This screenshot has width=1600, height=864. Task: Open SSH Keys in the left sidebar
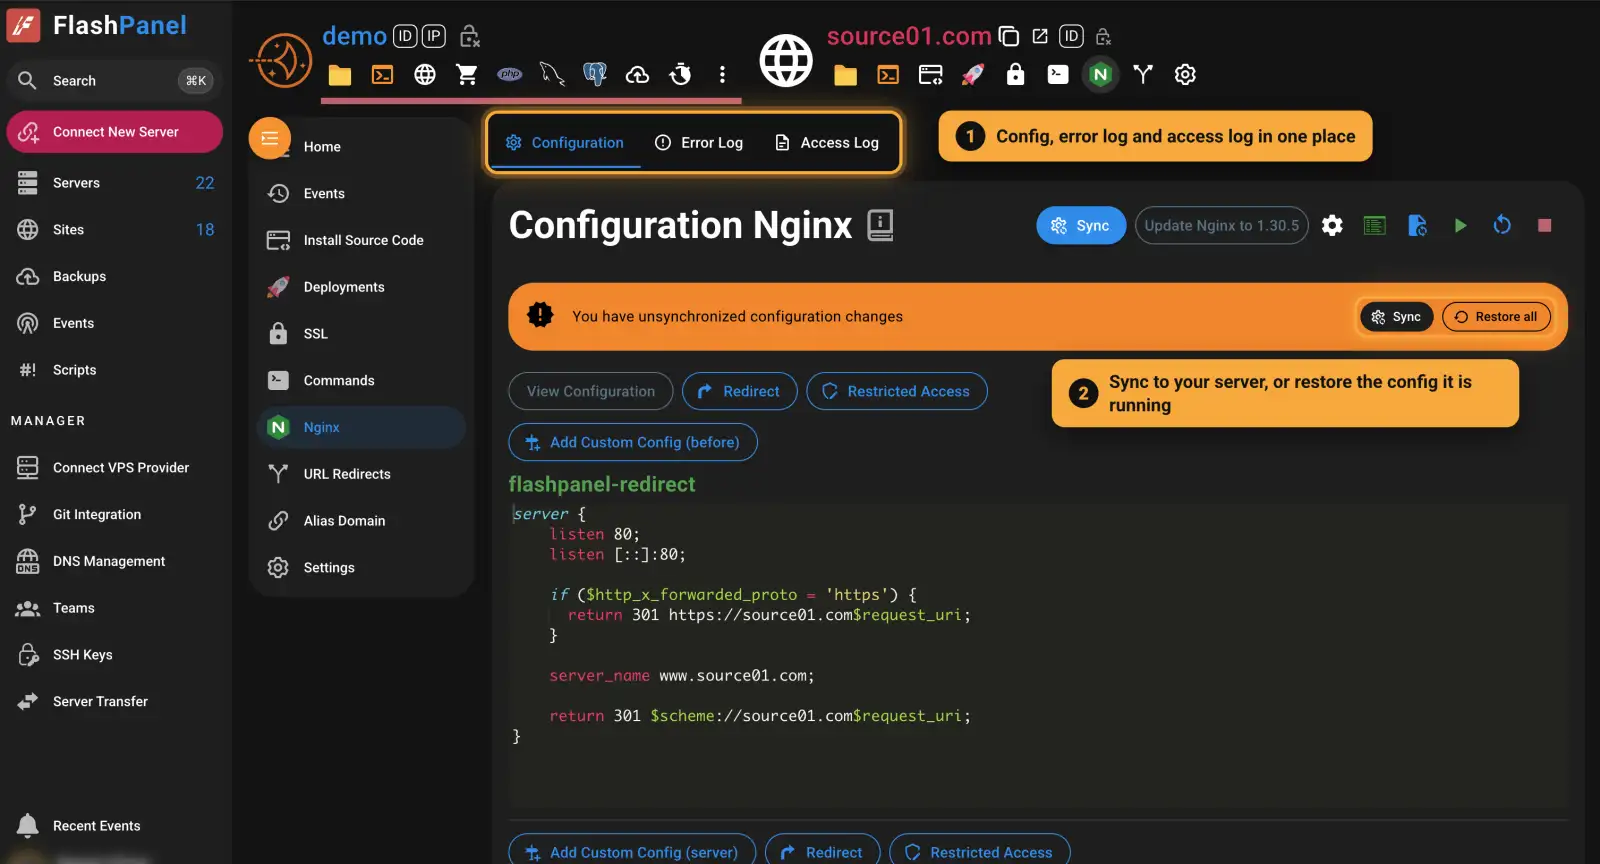point(116,655)
